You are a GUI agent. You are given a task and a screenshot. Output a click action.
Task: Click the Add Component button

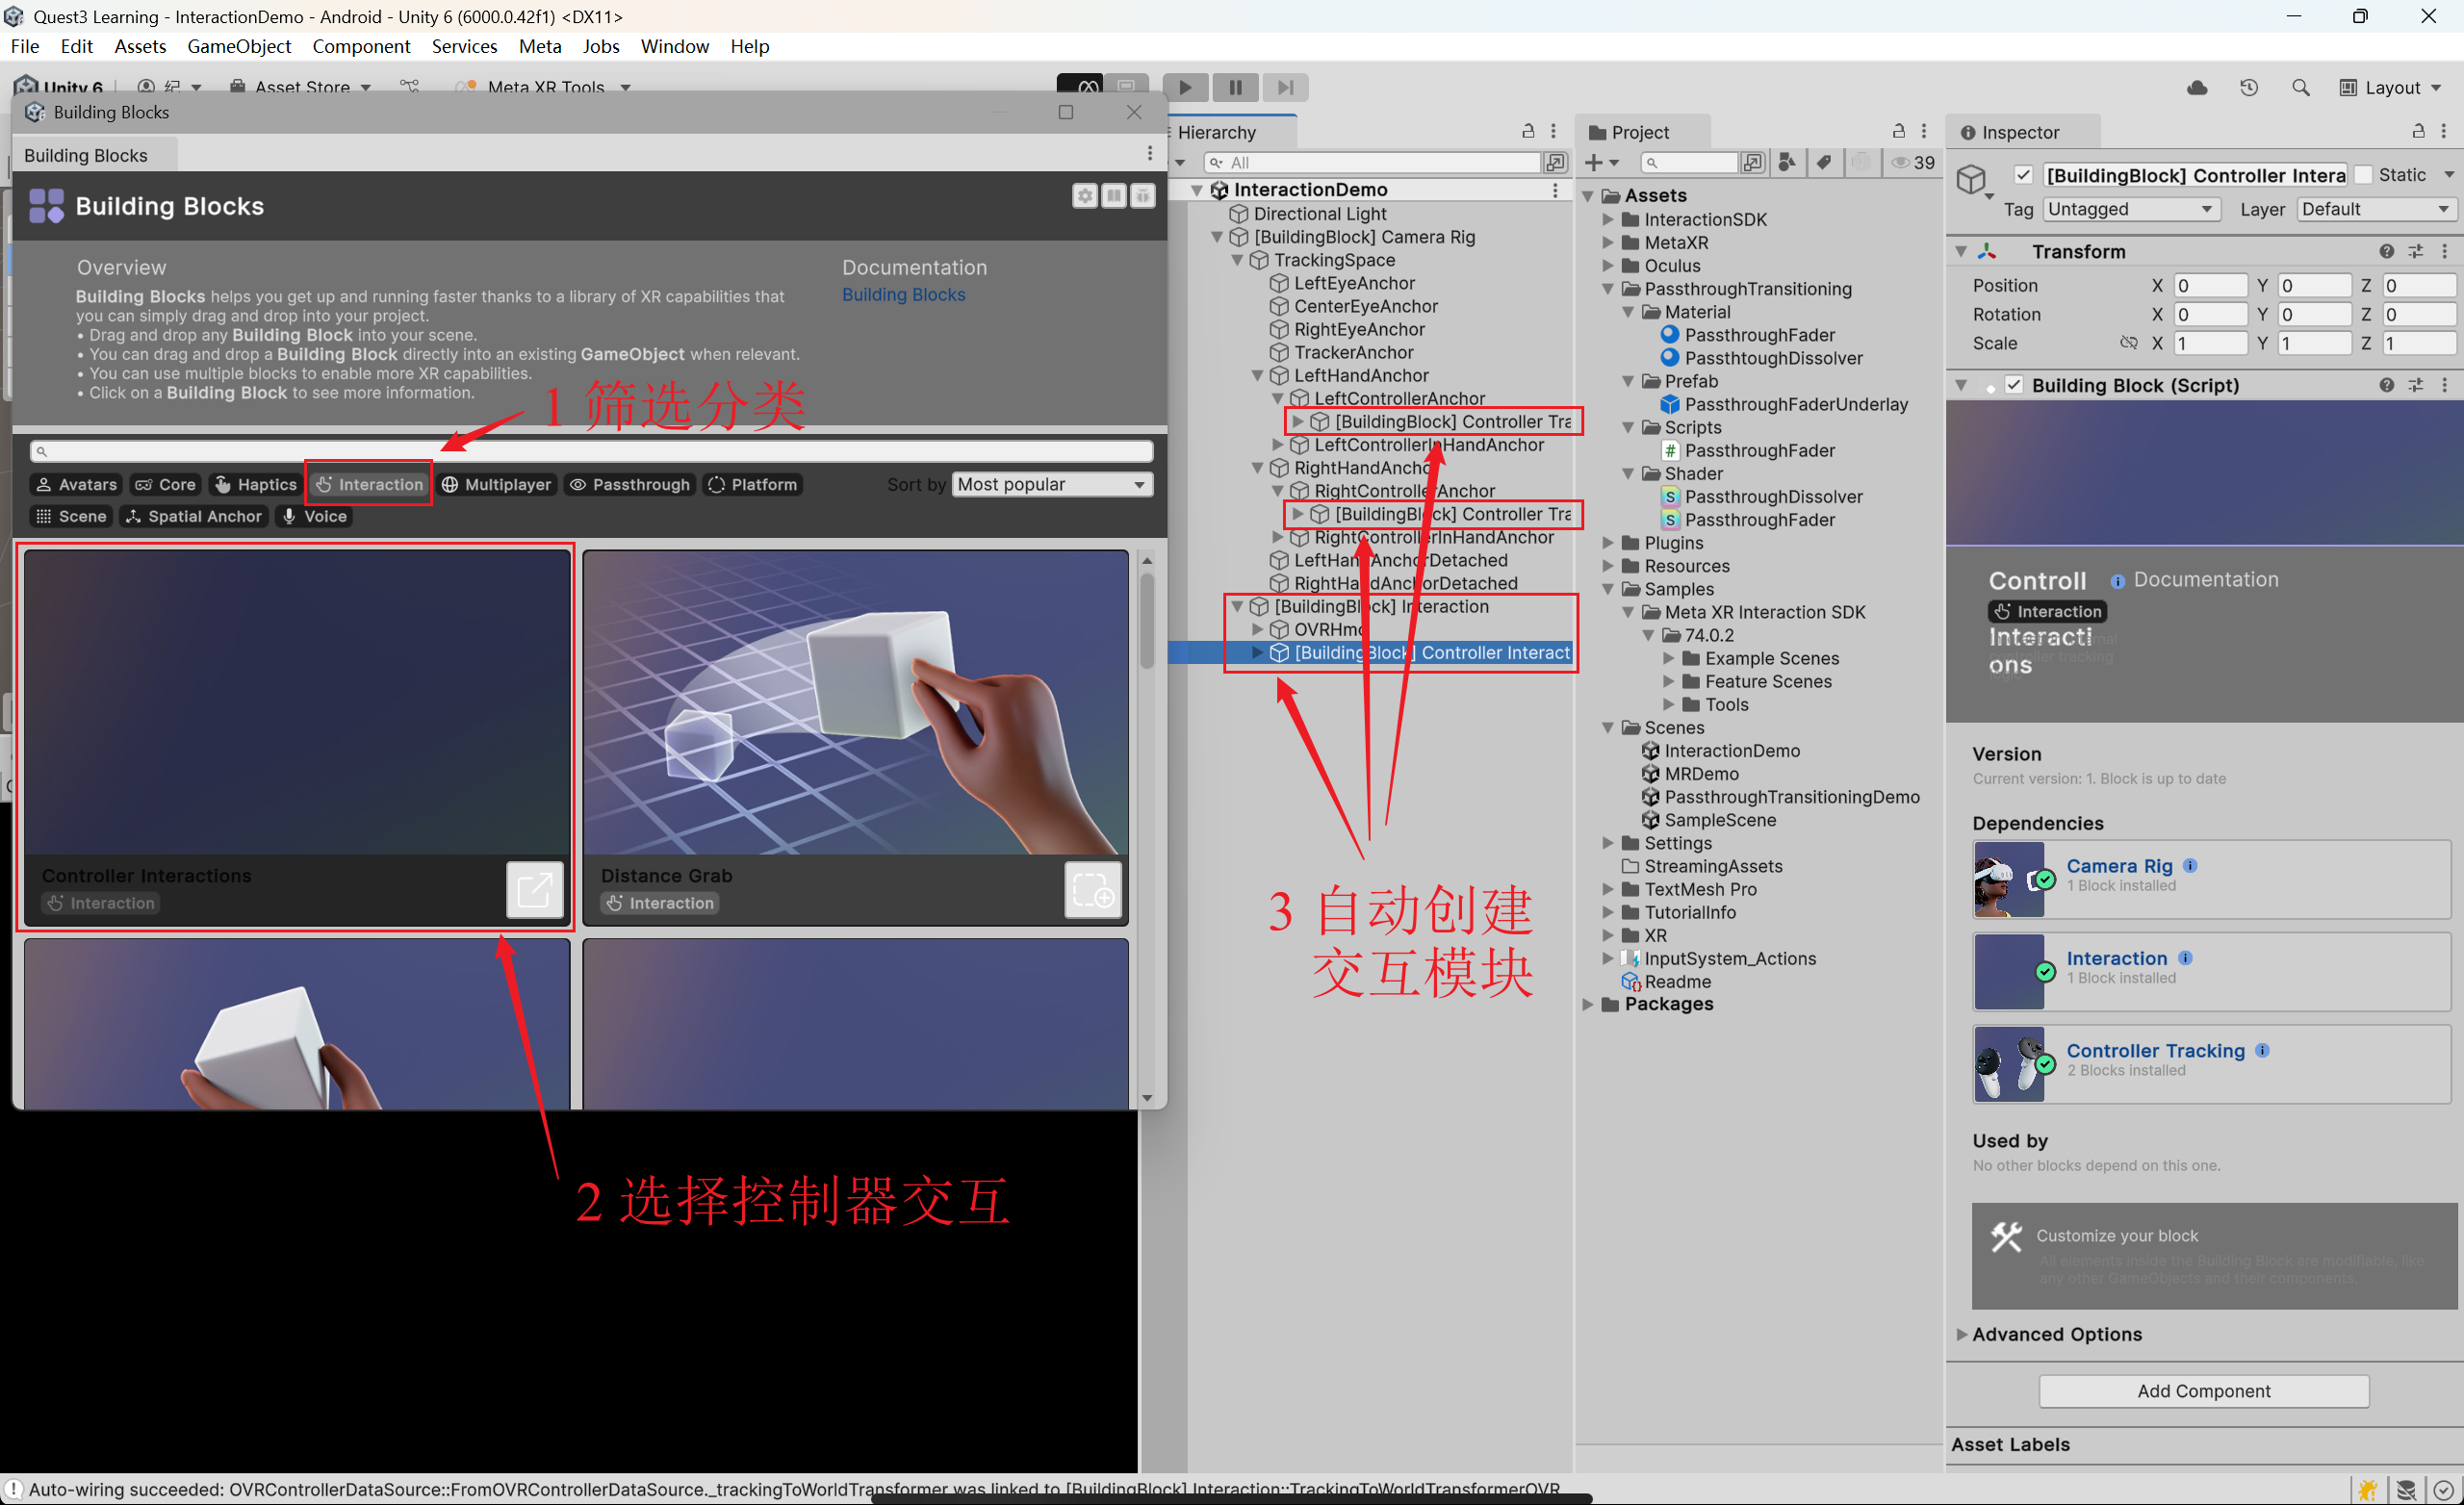[x=2203, y=1392]
